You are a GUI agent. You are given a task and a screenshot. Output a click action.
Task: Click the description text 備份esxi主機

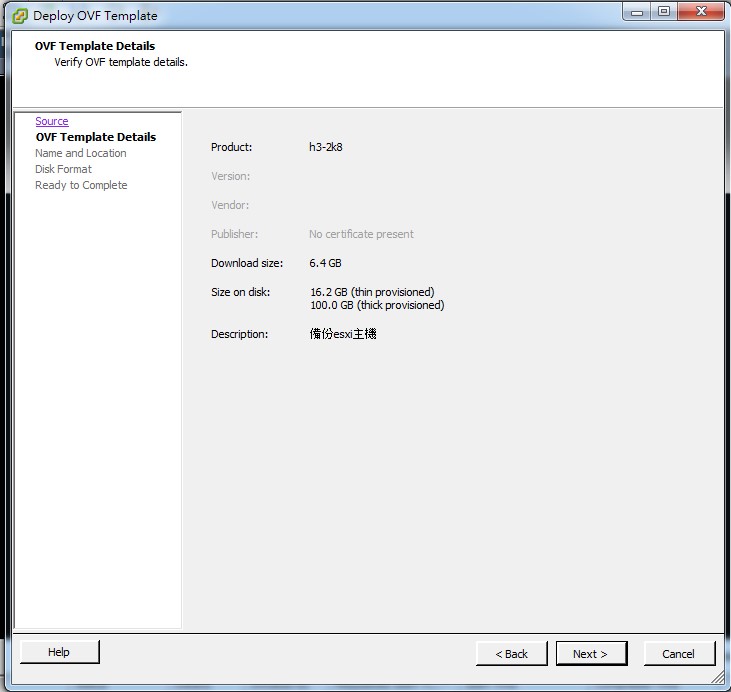pyautogui.click(x=343, y=334)
